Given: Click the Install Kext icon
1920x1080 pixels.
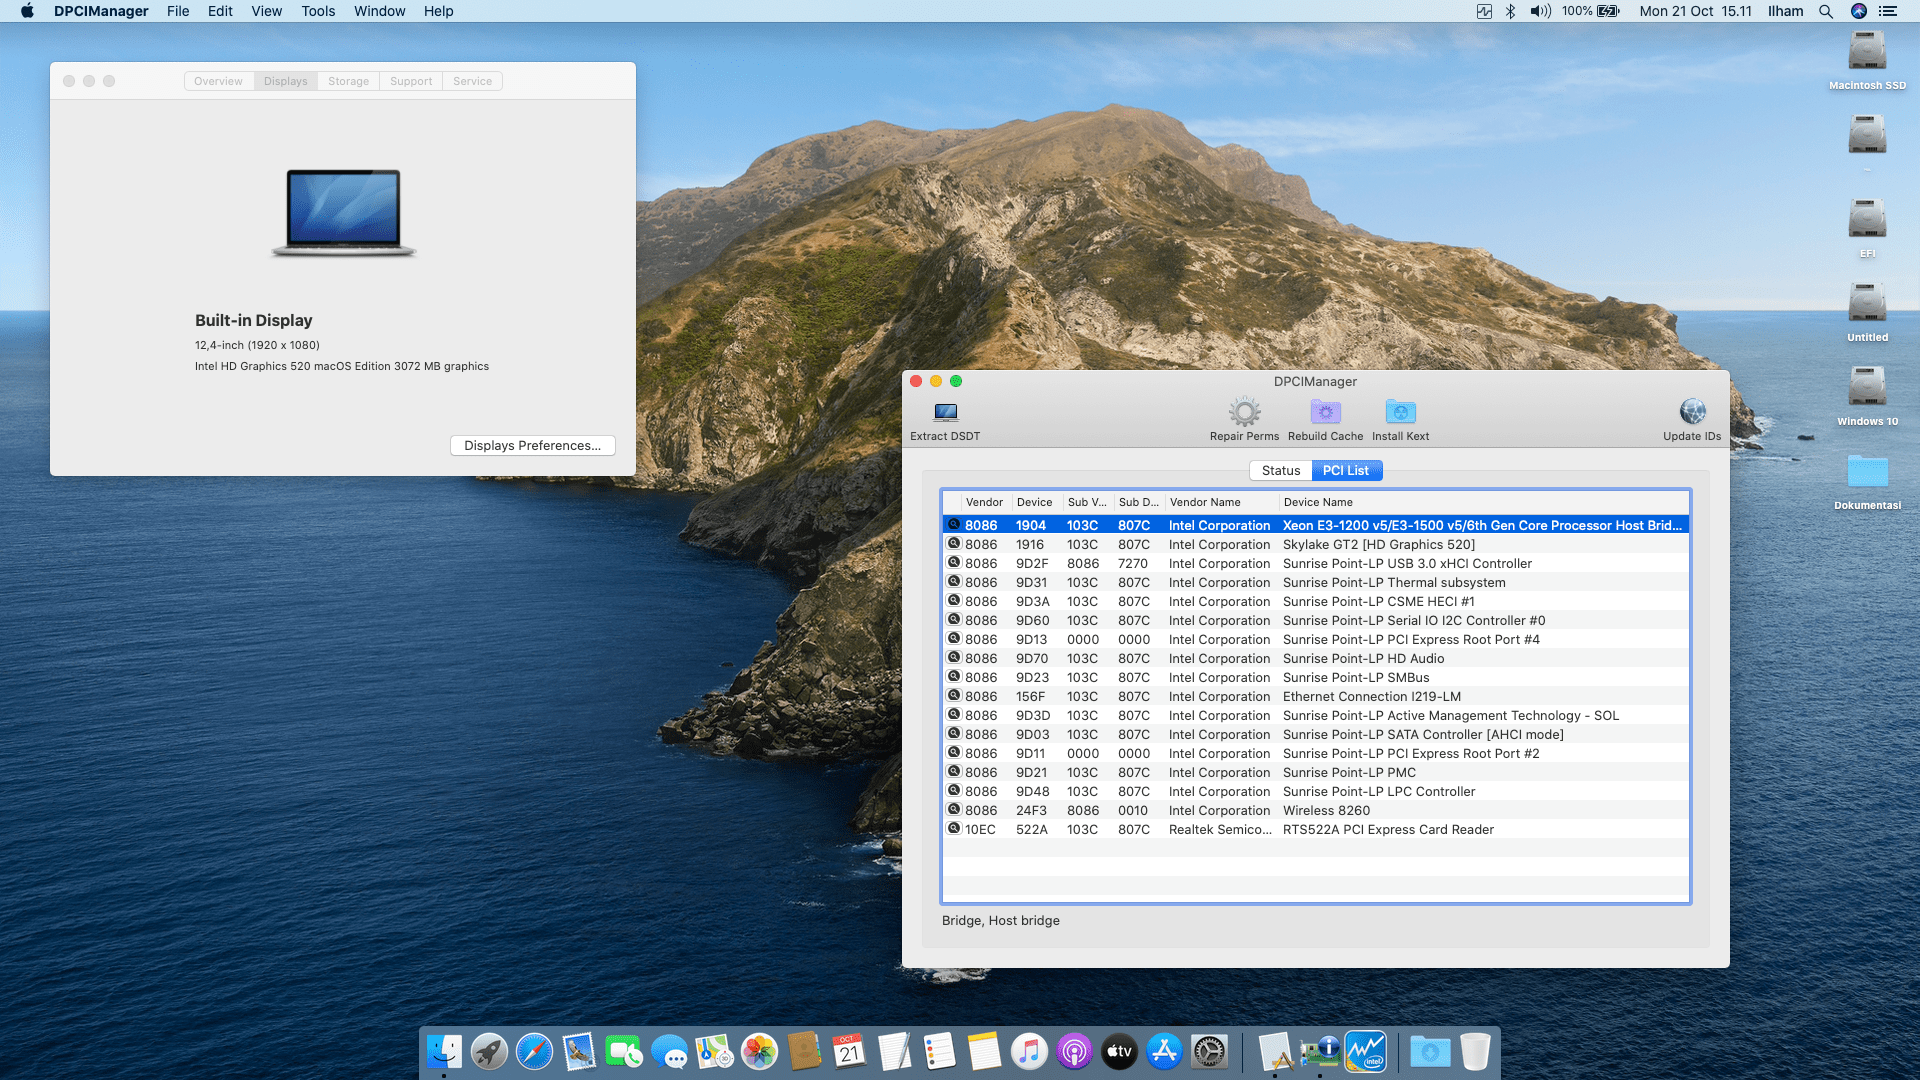Looking at the screenshot, I should (1400, 412).
